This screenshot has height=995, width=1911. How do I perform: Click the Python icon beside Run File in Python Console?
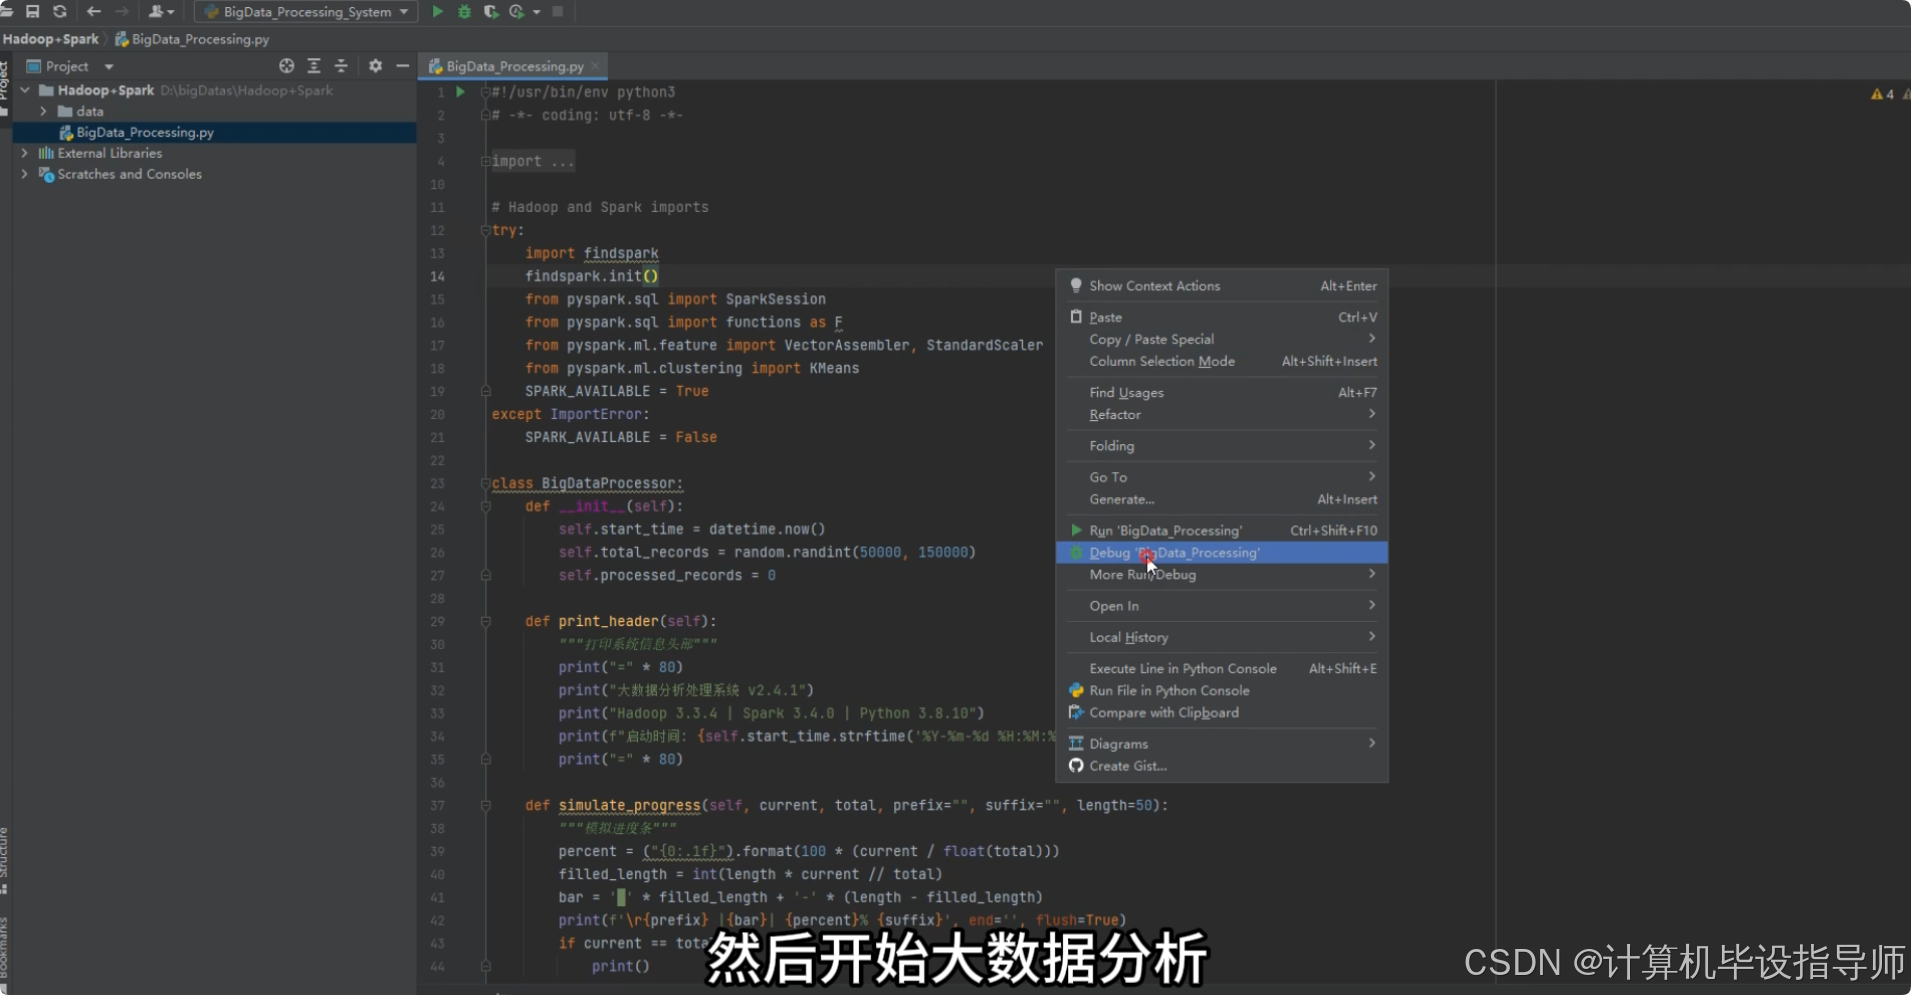coord(1076,690)
